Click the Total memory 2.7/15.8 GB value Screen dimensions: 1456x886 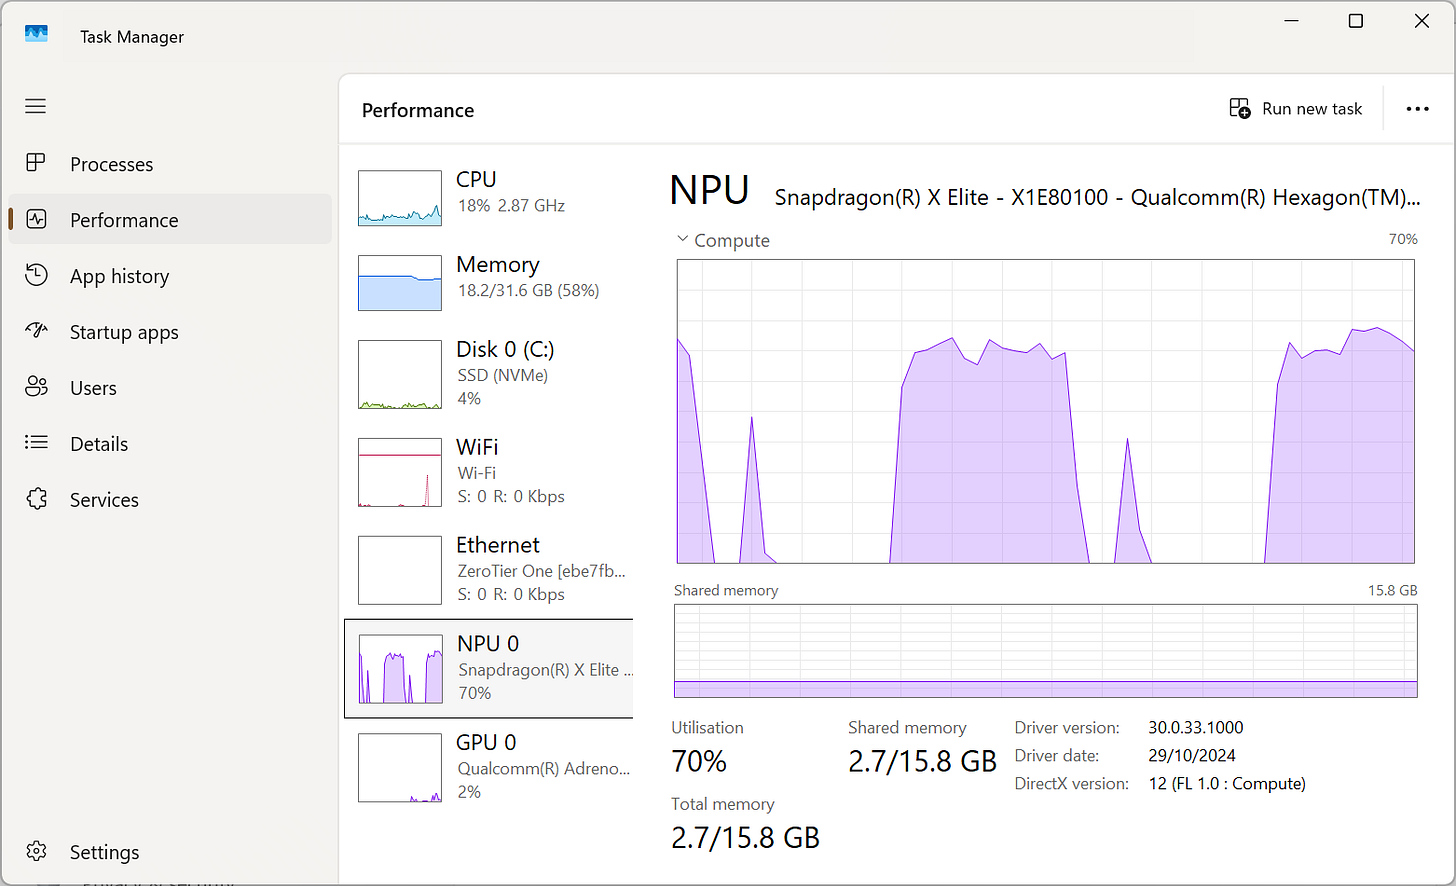coord(745,838)
